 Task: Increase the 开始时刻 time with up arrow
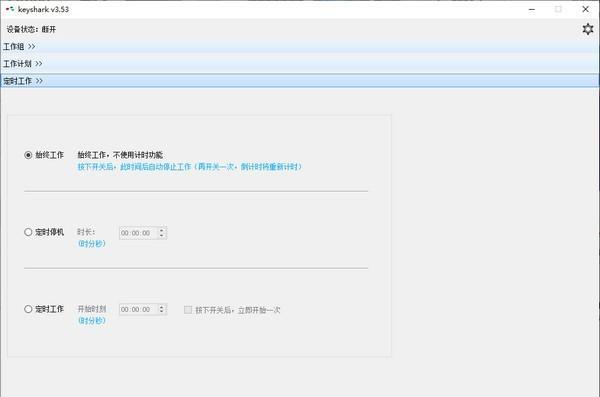[x=162, y=307]
